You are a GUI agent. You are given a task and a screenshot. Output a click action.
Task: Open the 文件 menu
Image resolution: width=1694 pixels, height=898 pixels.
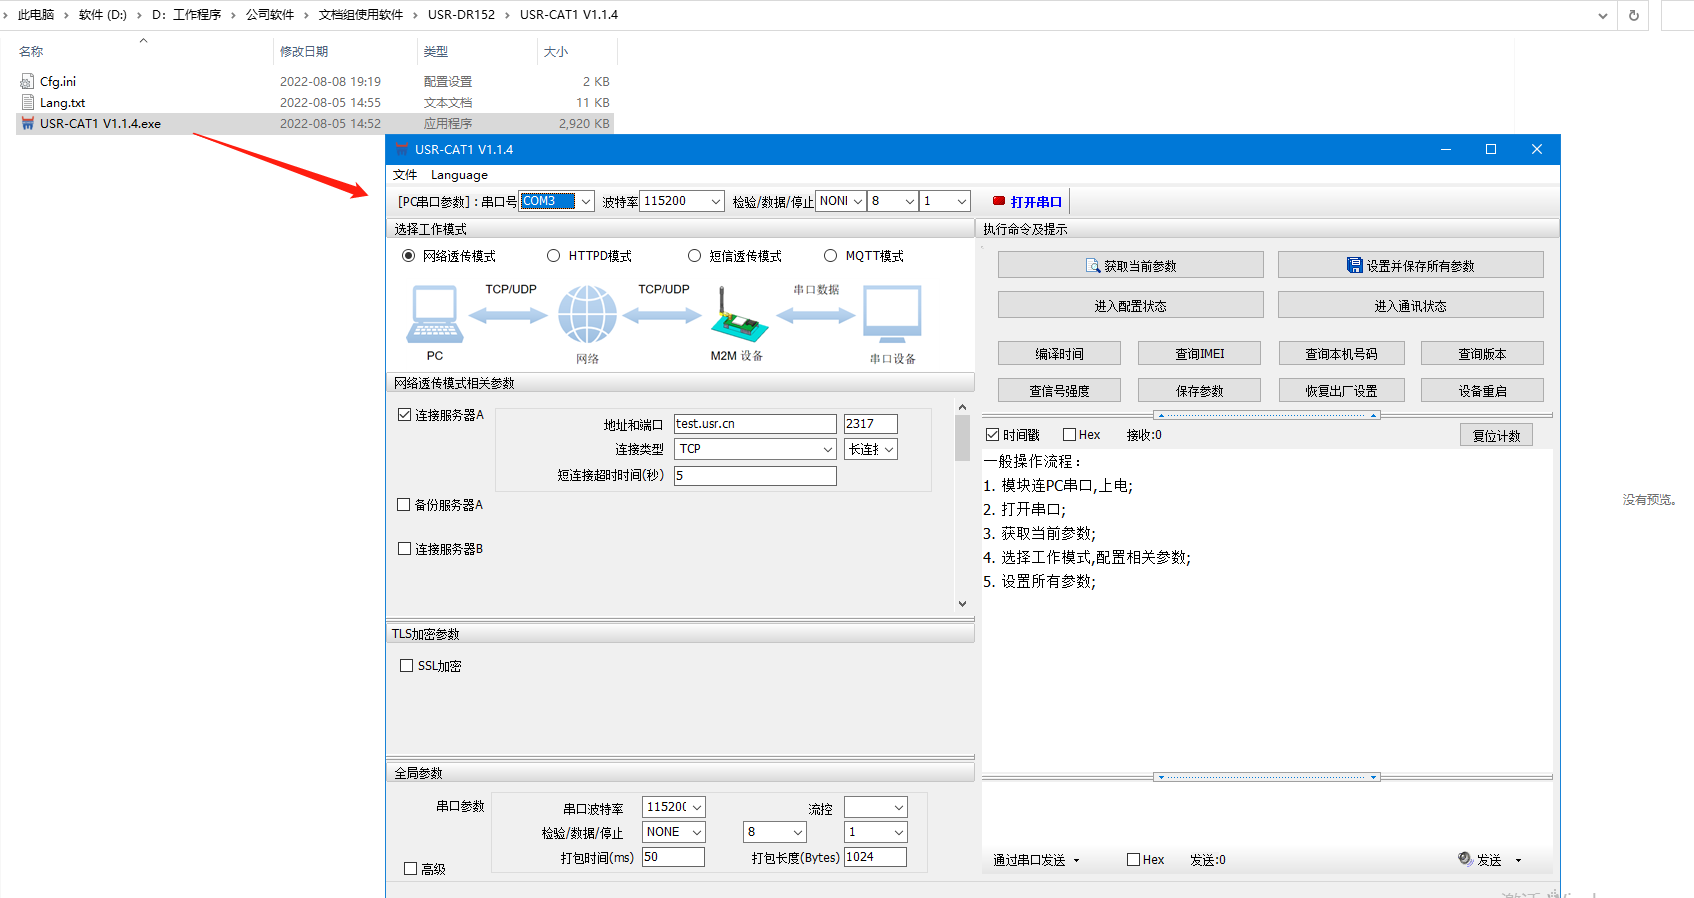[405, 175]
